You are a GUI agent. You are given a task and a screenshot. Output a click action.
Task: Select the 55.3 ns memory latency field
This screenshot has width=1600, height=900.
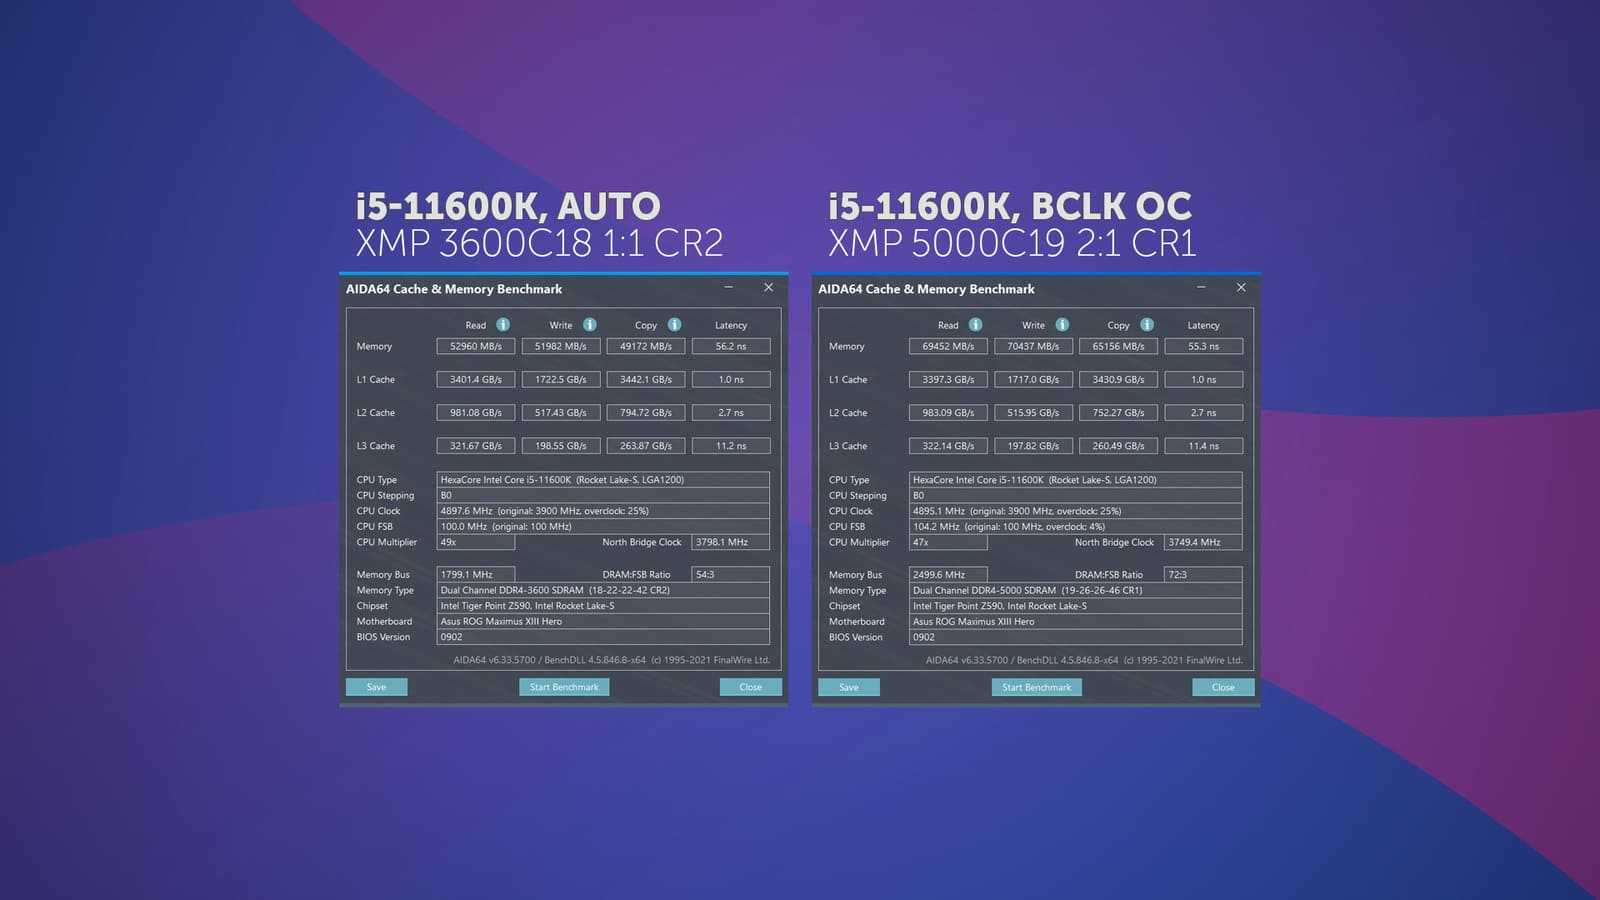click(1203, 346)
